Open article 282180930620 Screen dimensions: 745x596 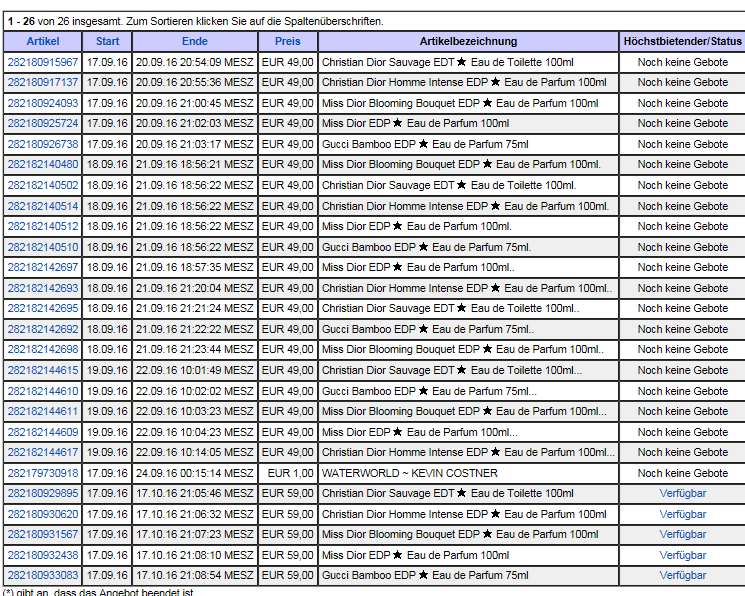click(x=43, y=514)
